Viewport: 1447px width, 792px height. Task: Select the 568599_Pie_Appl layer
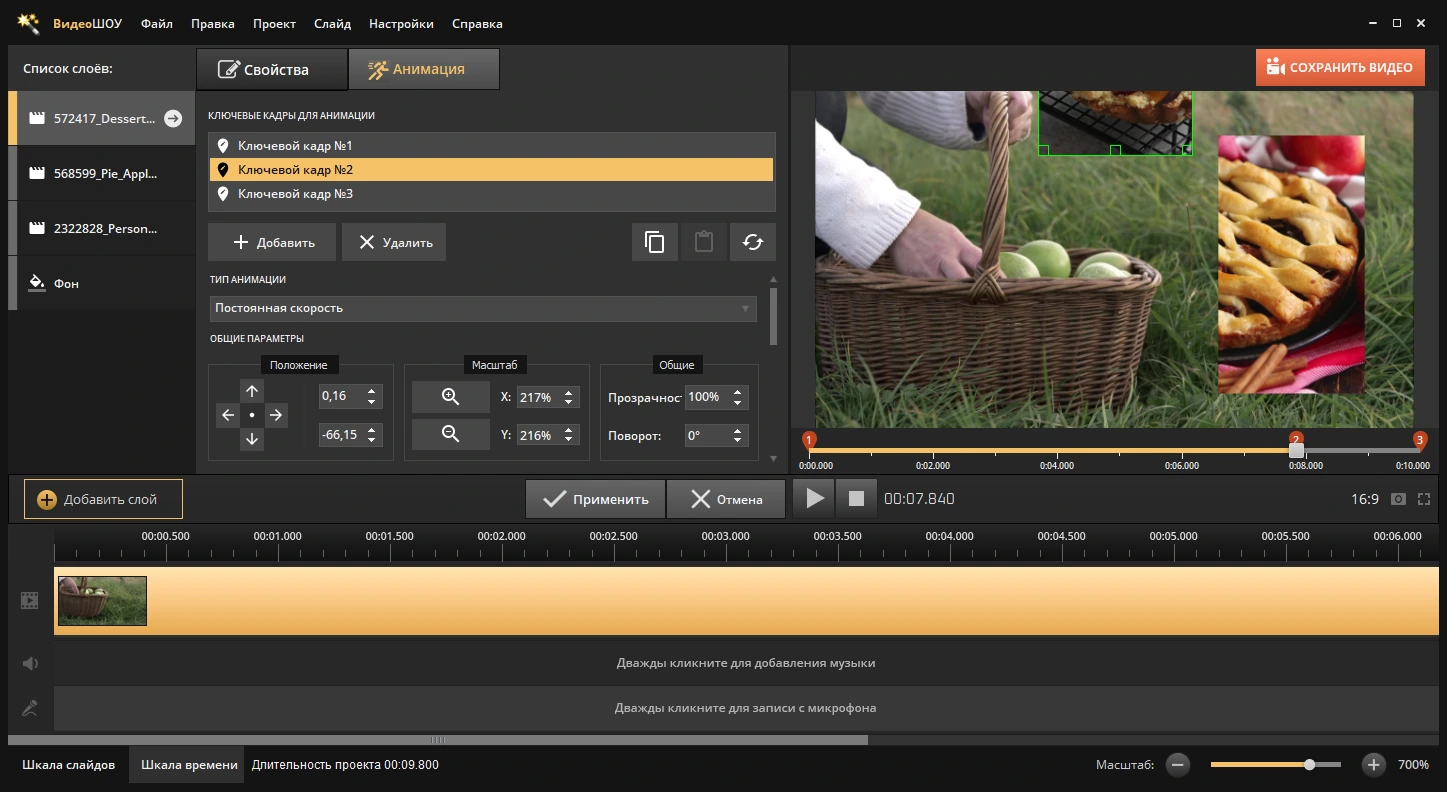(x=102, y=173)
